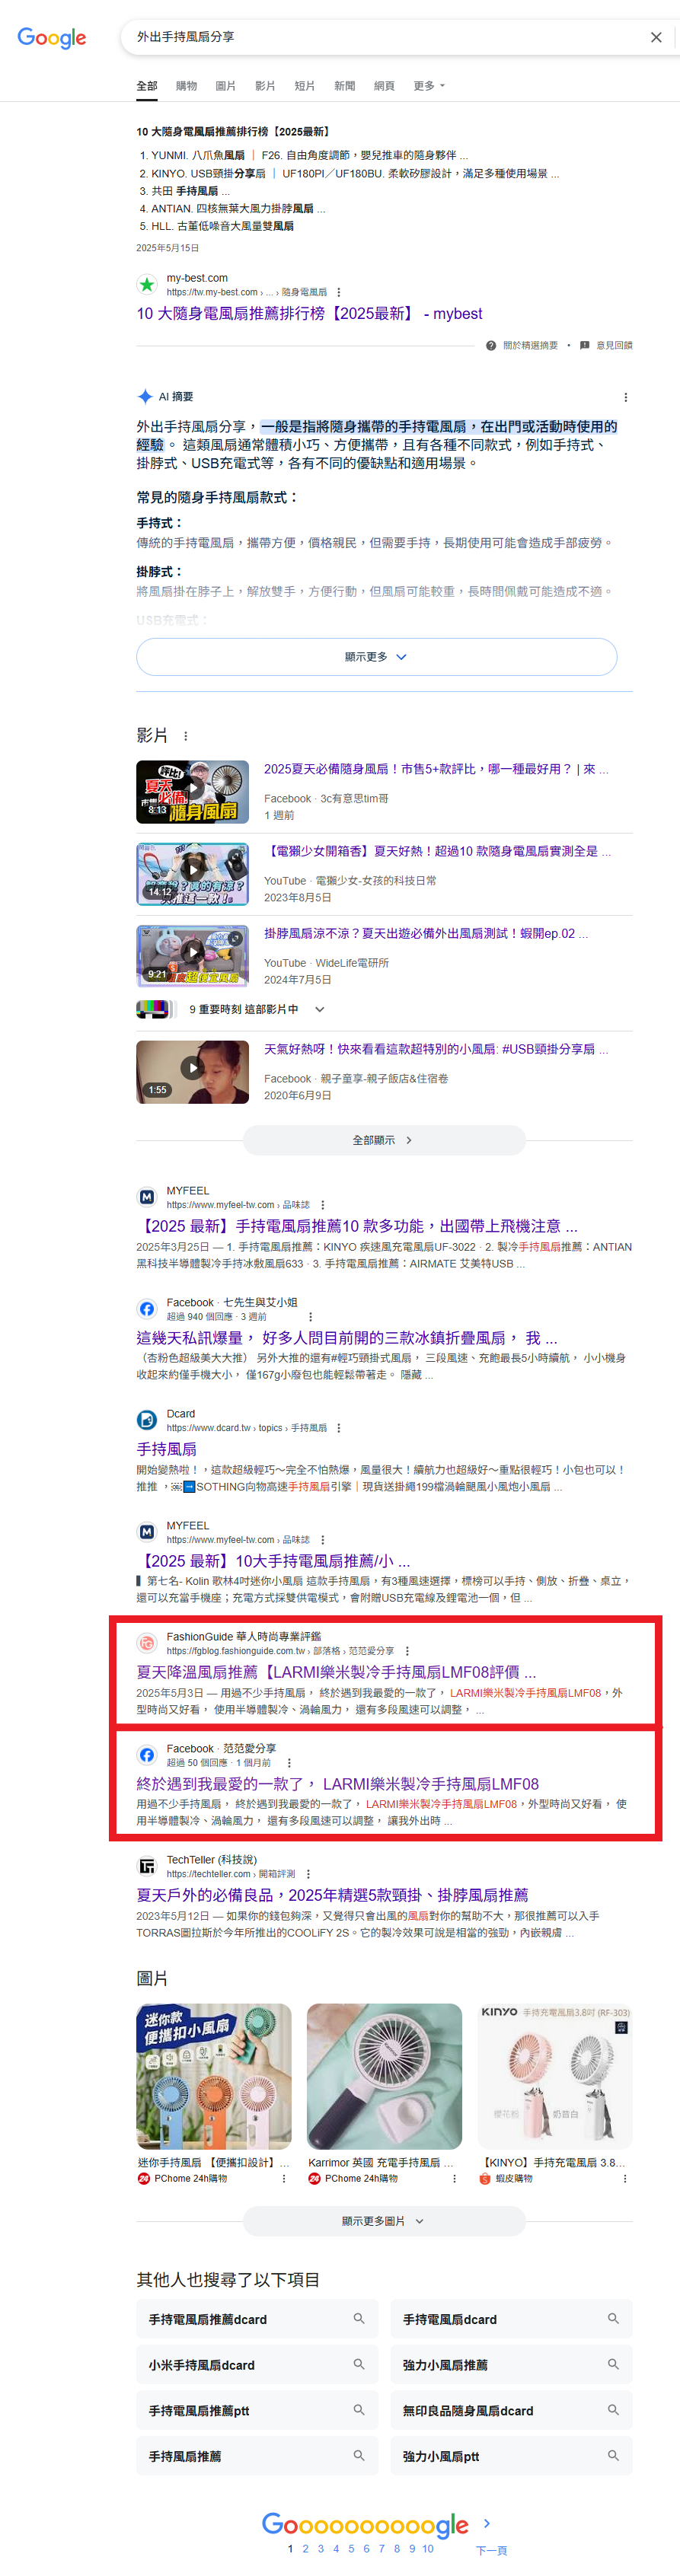Switch to the 短片 tab
Viewport: 680px width, 2576px height.
[305, 86]
